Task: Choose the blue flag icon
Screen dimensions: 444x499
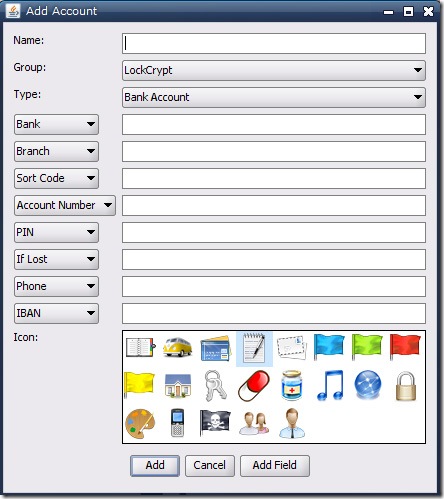Action: coord(329,348)
